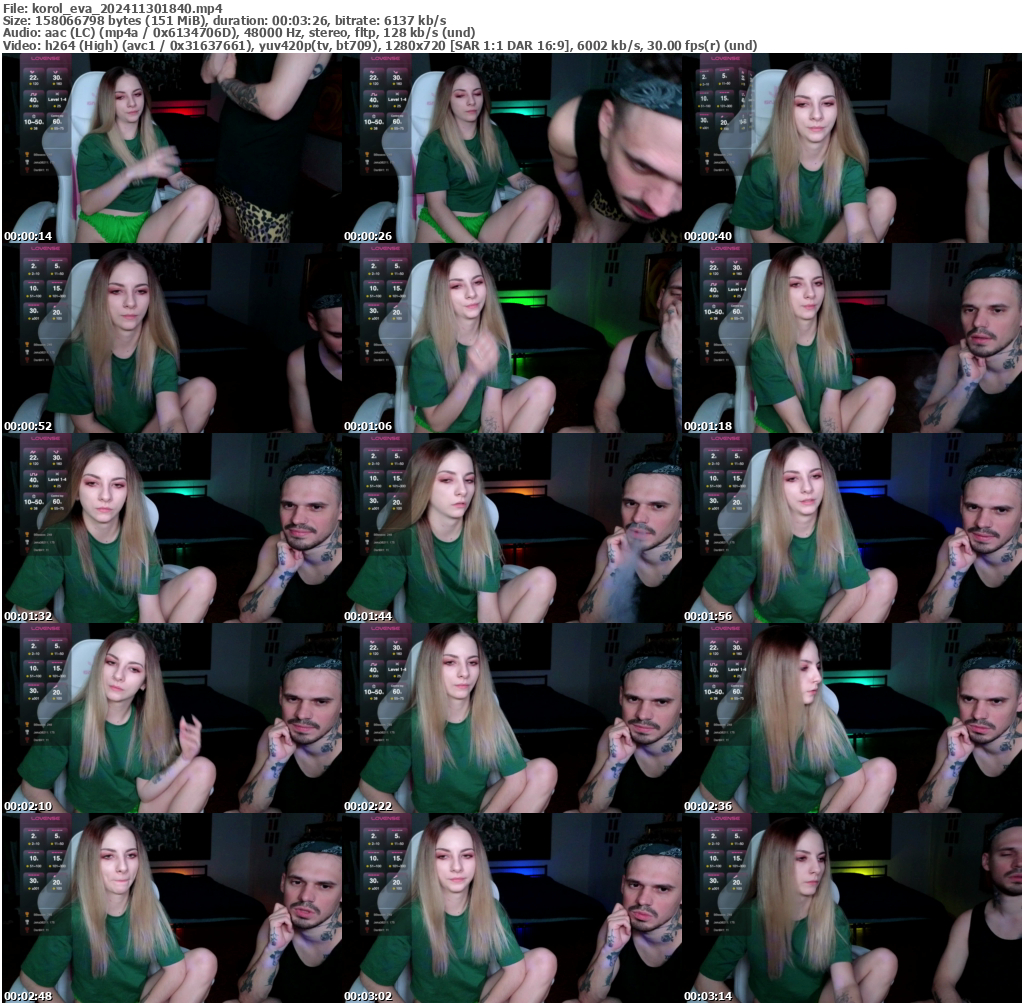The height and width of the screenshot is (1003, 1024).
Task: Toggle the 60-token special tip tile
Action: tap(57, 120)
